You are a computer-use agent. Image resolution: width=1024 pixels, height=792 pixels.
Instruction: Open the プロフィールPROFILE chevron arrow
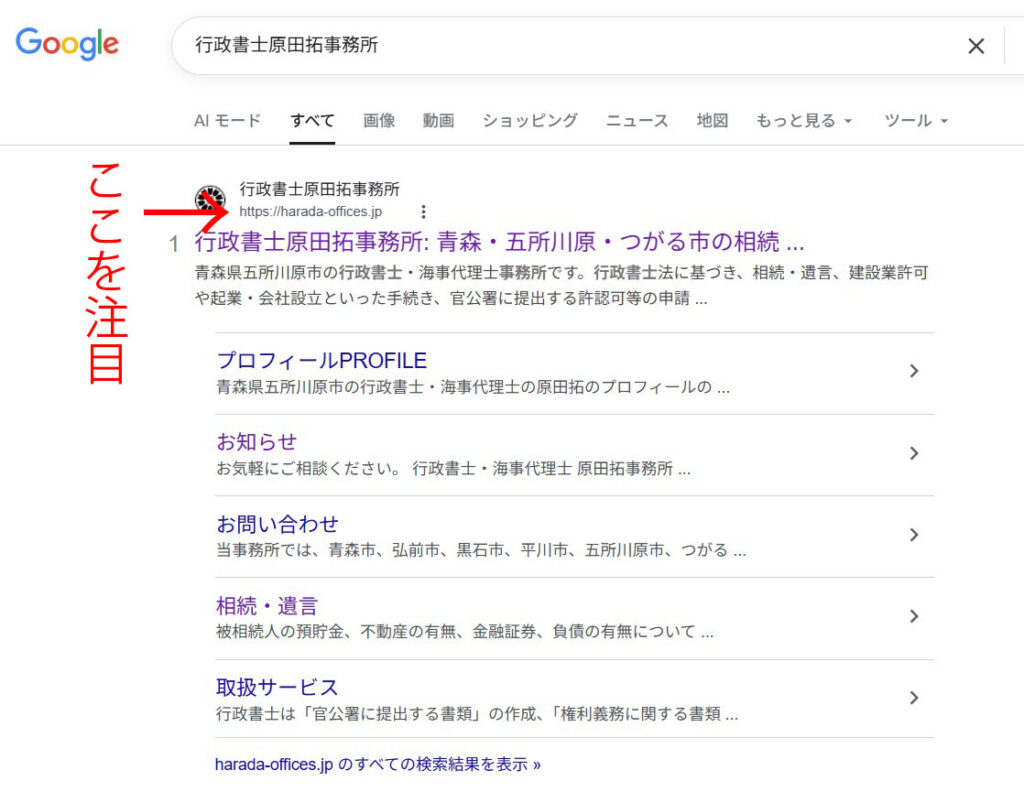point(914,371)
